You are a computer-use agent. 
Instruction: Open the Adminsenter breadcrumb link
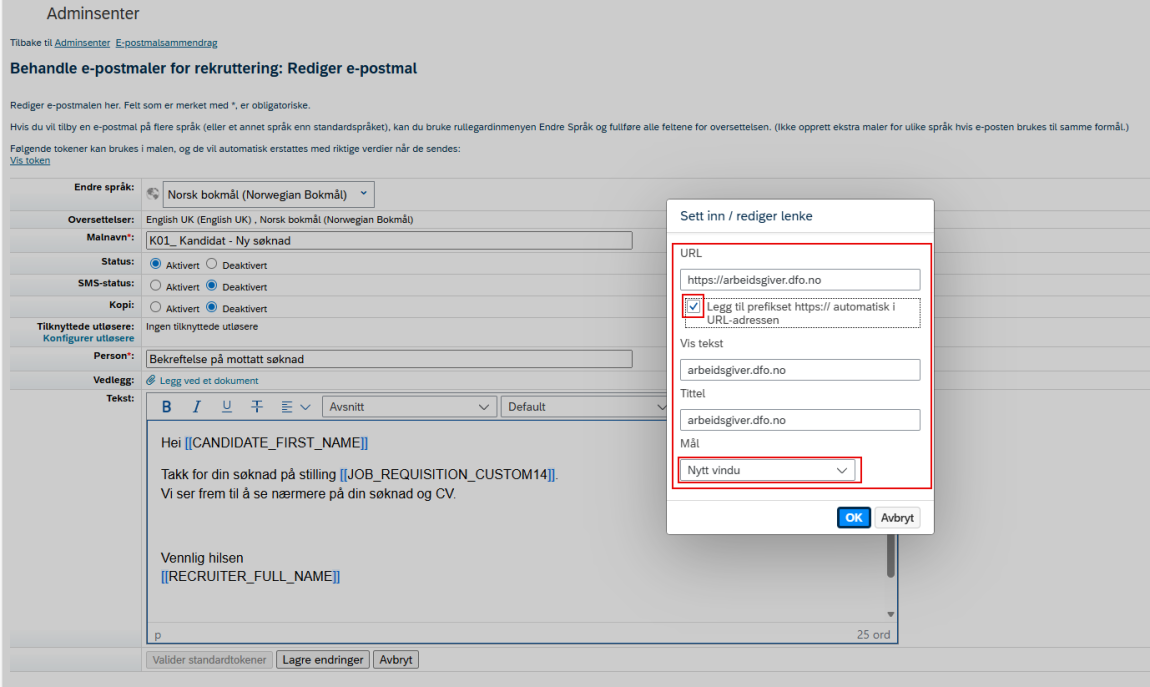tap(82, 43)
